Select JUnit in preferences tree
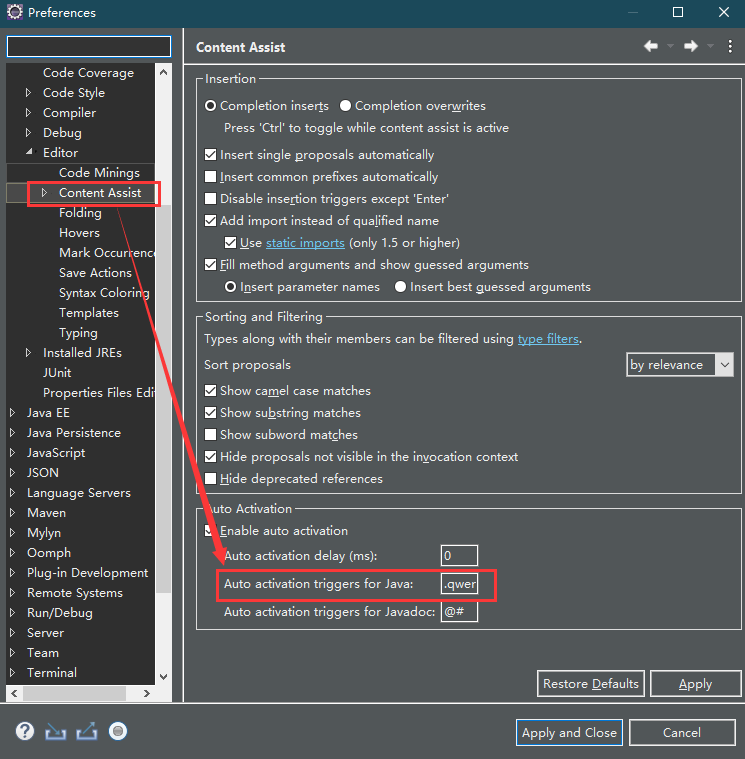Image resolution: width=745 pixels, height=759 pixels. click(x=57, y=372)
